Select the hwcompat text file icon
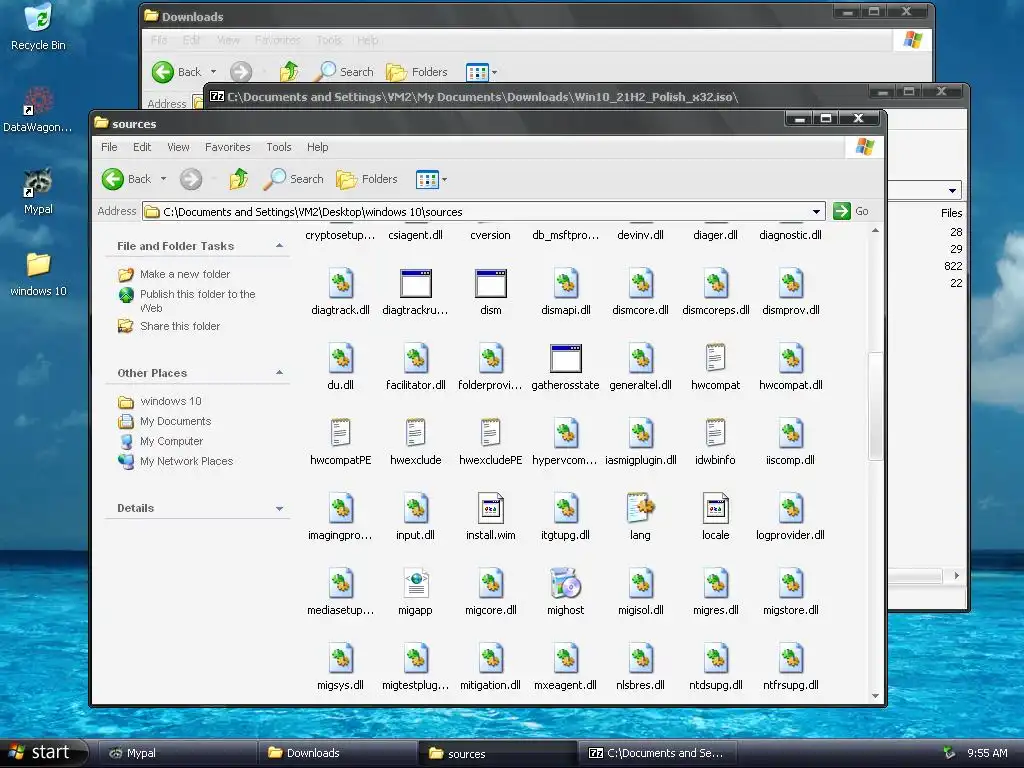1024x768 pixels. point(715,358)
